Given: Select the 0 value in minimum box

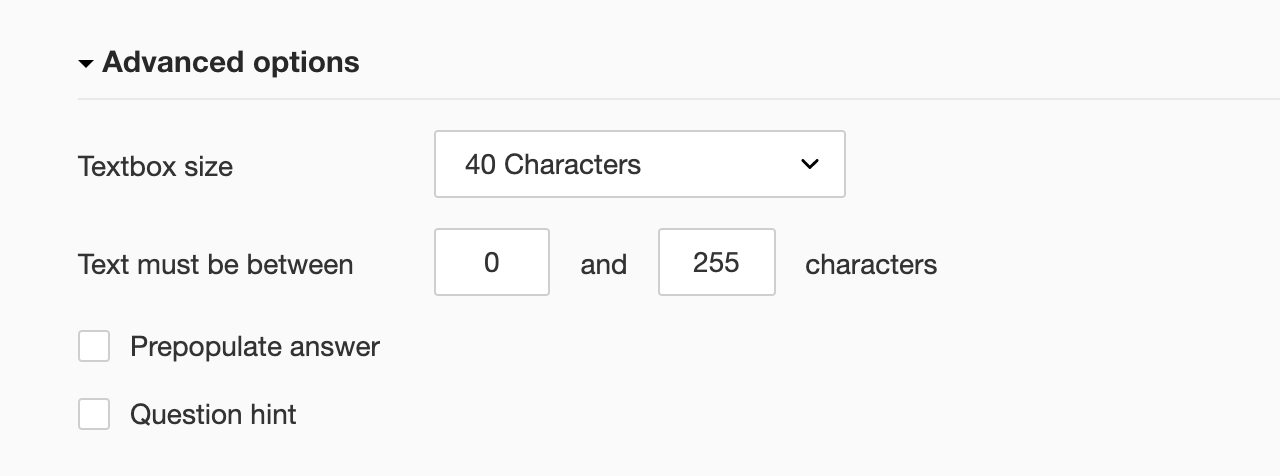Looking at the screenshot, I should coord(491,262).
